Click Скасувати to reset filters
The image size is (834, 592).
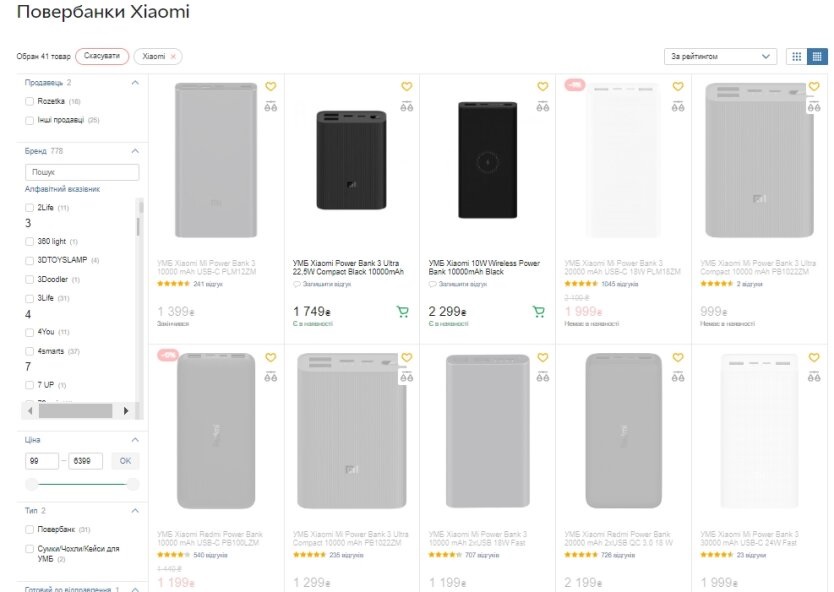point(102,56)
